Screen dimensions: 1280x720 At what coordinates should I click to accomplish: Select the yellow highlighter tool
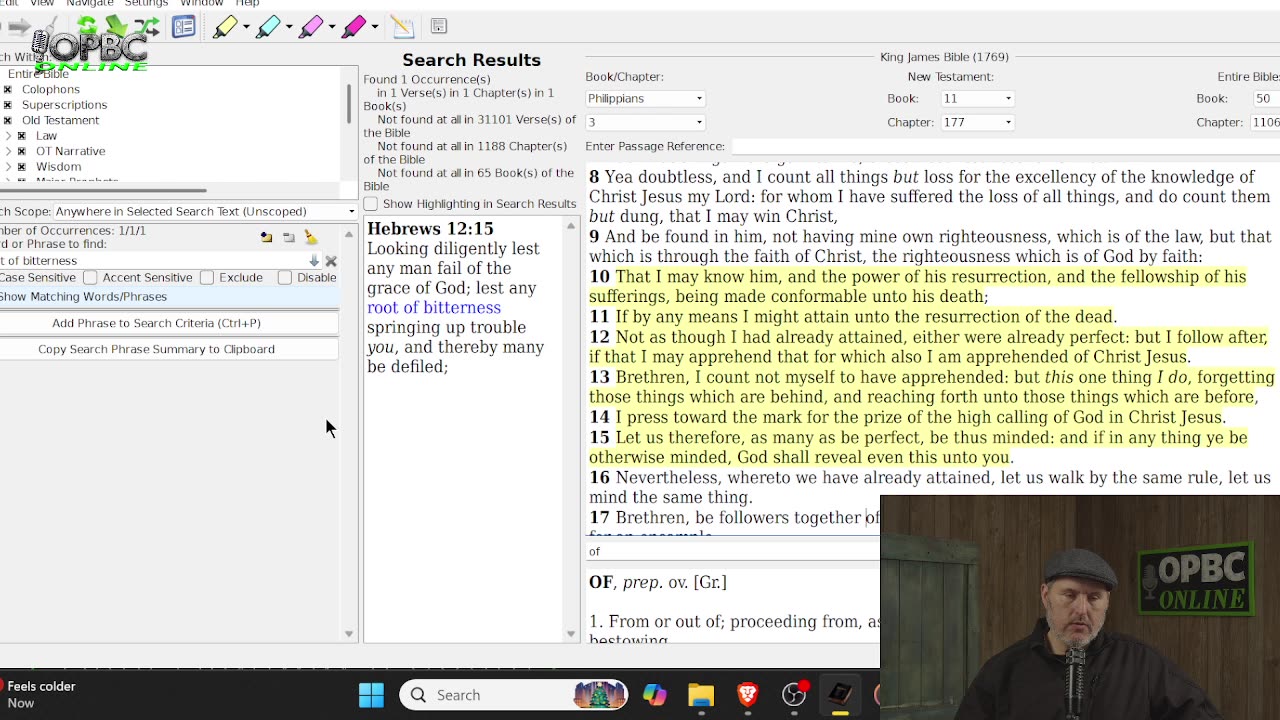click(x=223, y=26)
